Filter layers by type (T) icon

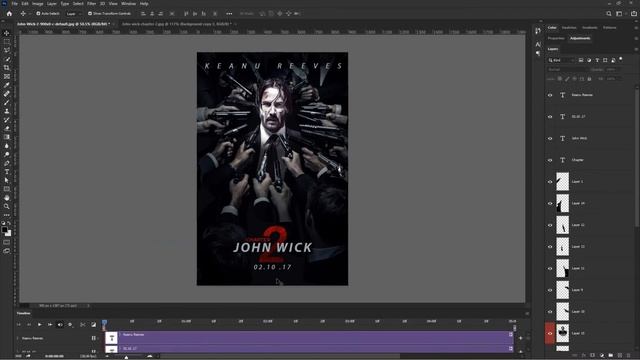click(x=597, y=60)
